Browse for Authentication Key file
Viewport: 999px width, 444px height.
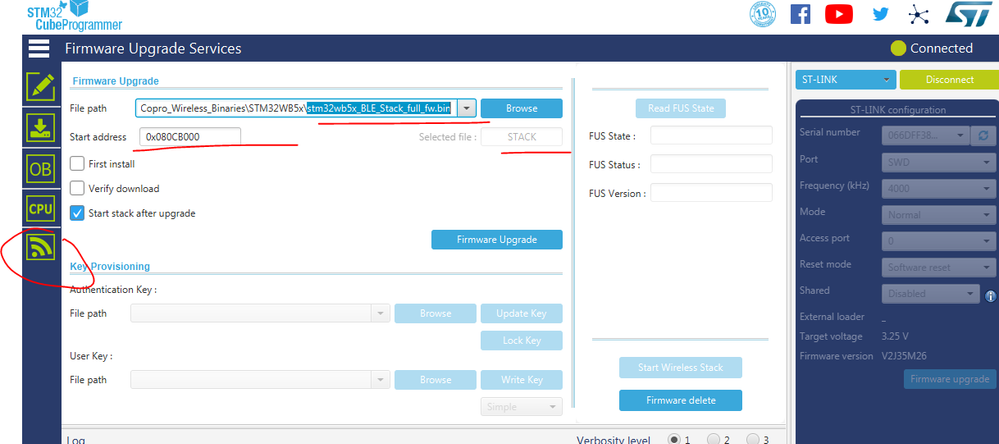435,313
